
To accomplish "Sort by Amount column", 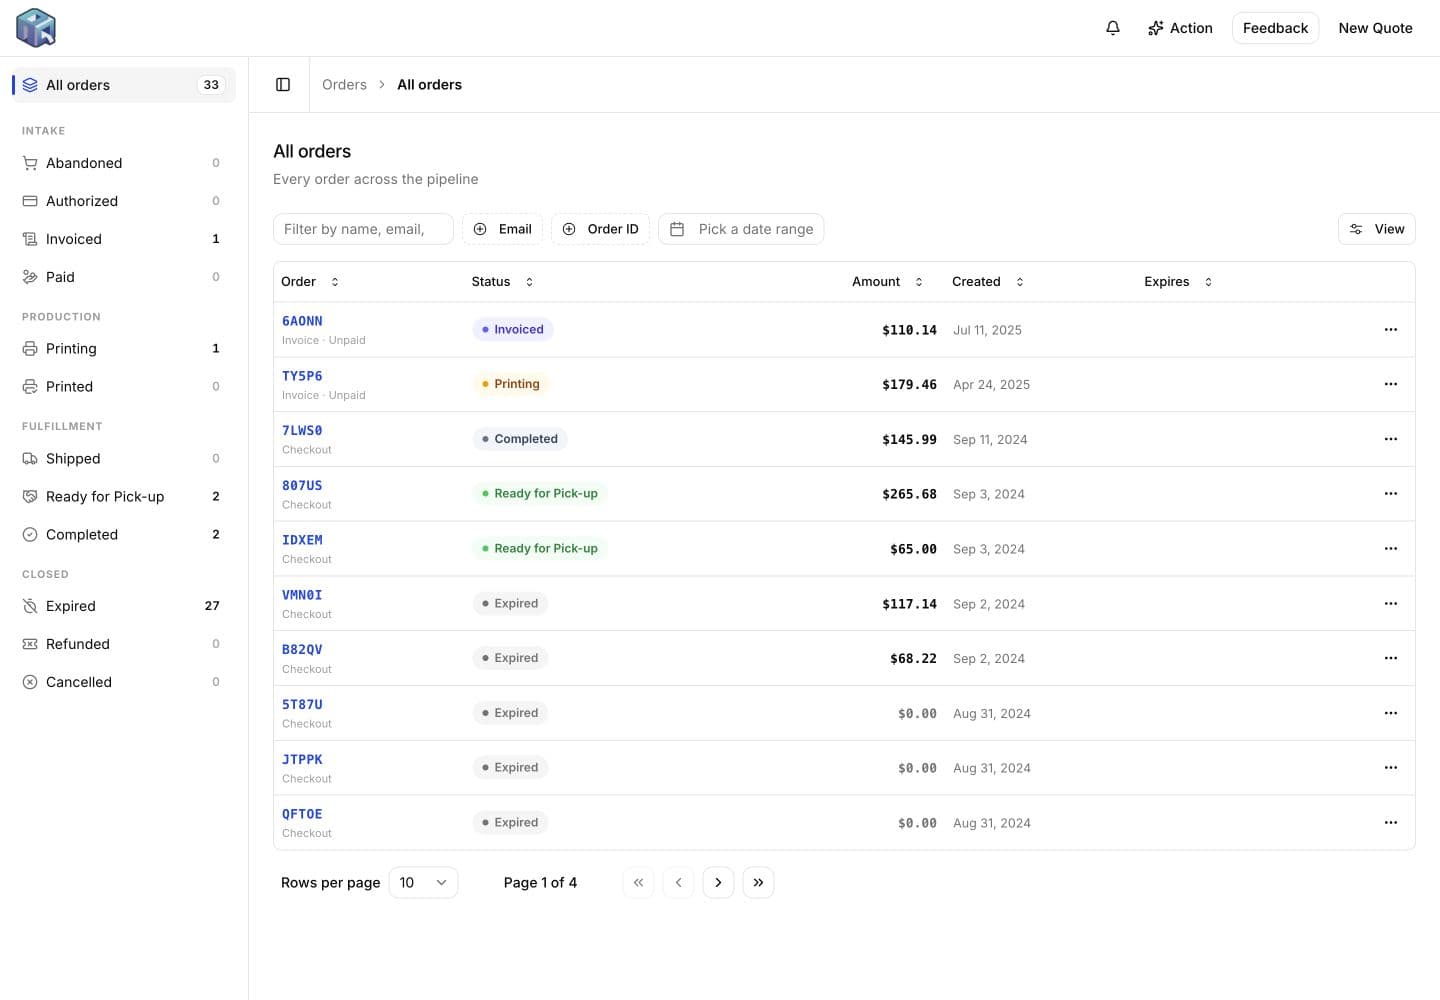I will coord(887,282).
